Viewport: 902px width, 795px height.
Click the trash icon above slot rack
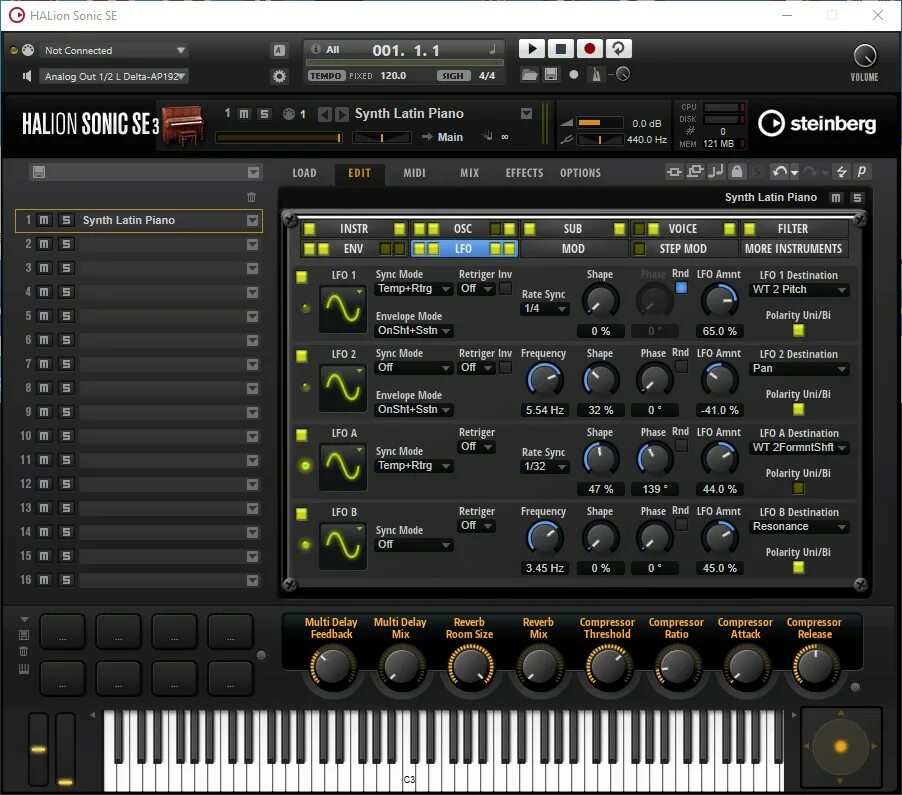(251, 197)
